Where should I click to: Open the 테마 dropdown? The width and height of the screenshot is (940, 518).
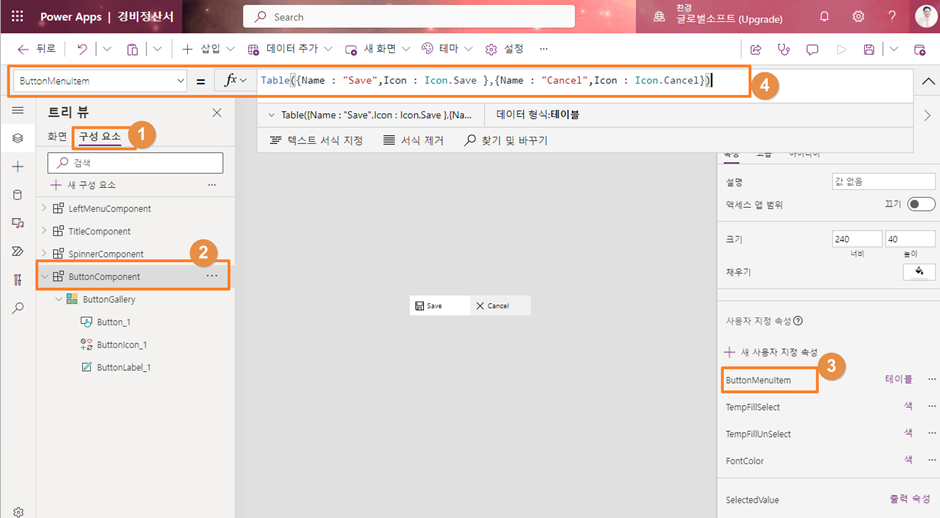pyautogui.click(x=468, y=49)
